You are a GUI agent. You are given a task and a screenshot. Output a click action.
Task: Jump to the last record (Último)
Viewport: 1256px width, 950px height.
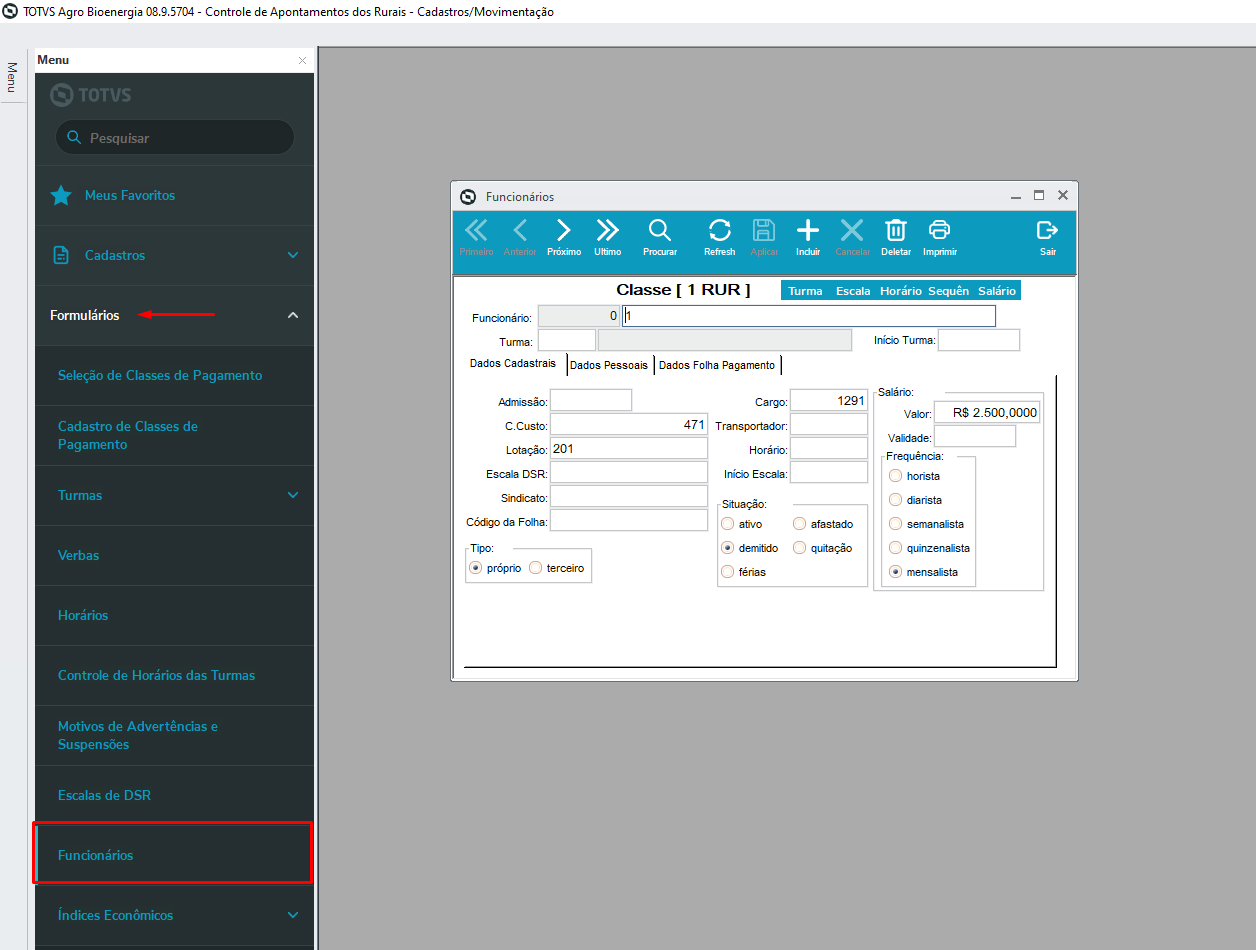click(607, 237)
